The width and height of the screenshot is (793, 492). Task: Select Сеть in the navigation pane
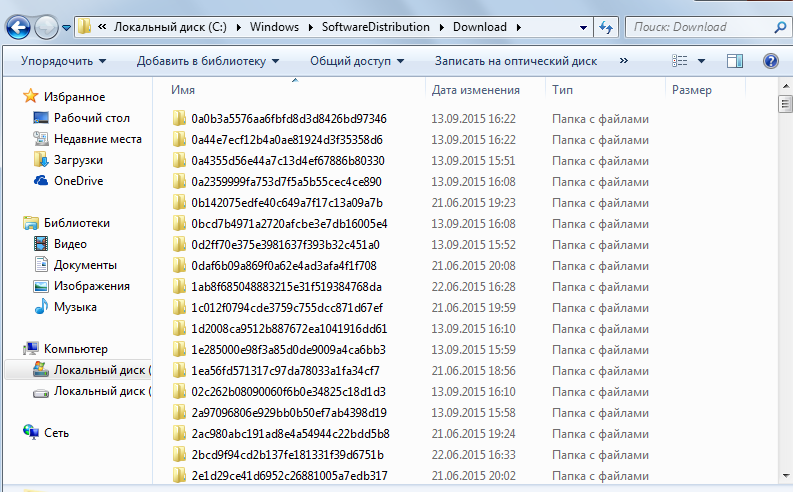(x=56, y=433)
